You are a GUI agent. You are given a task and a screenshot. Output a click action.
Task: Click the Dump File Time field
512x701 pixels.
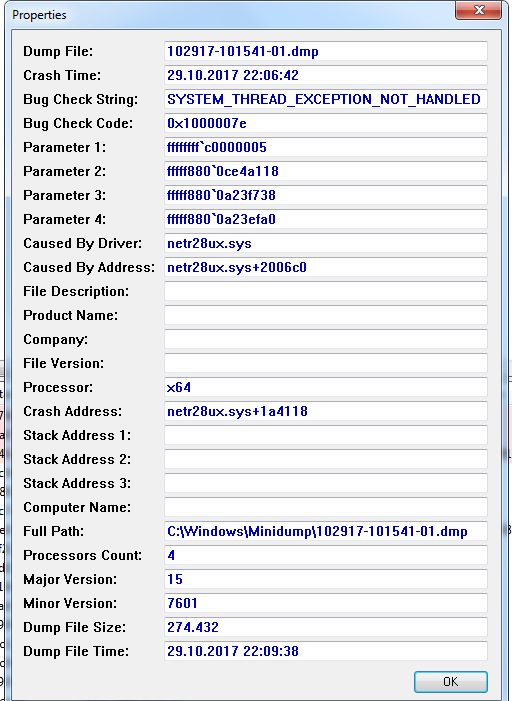click(x=326, y=651)
